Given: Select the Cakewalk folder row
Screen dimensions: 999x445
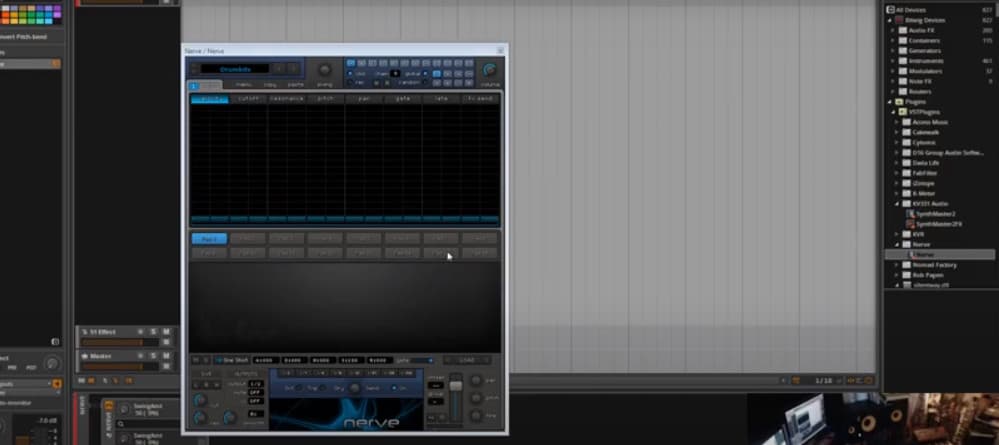Looking at the screenshot, I should [x=940, y=132].
